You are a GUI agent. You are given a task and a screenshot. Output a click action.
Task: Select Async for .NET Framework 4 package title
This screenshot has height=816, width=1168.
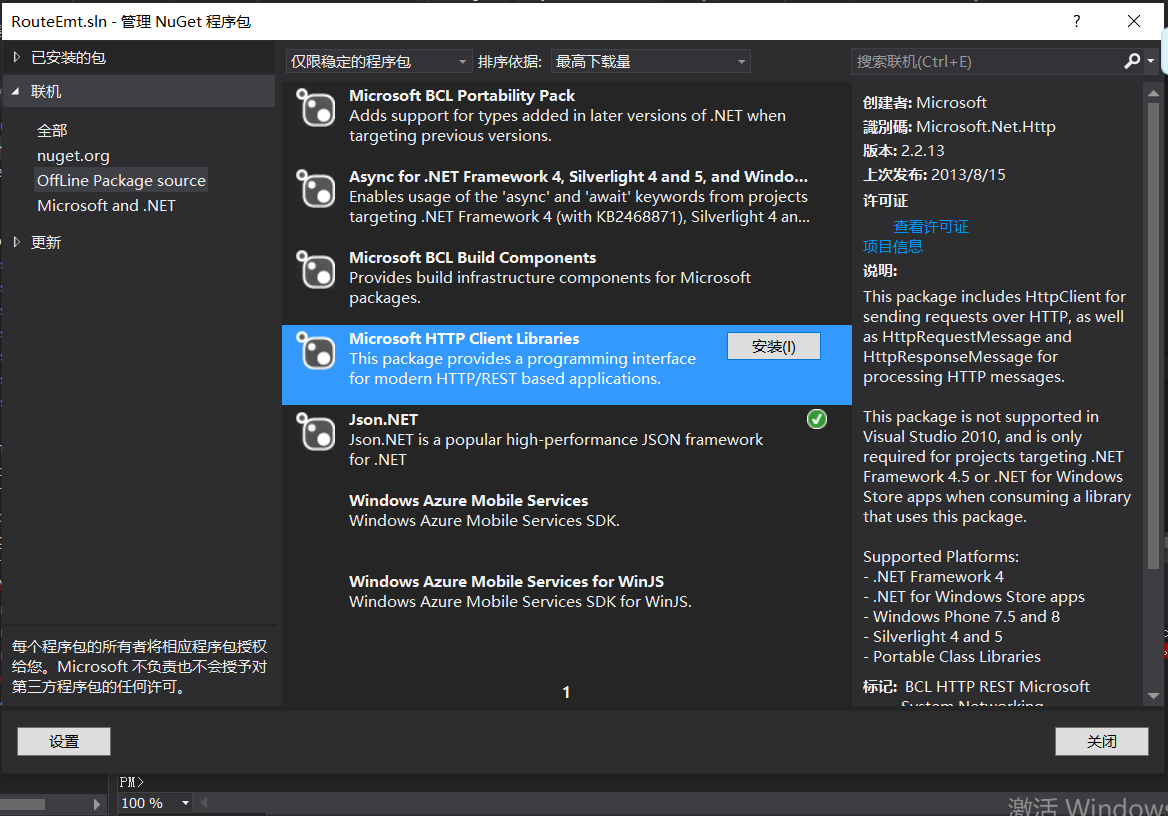pyautogui.click(x=578, y=177)
